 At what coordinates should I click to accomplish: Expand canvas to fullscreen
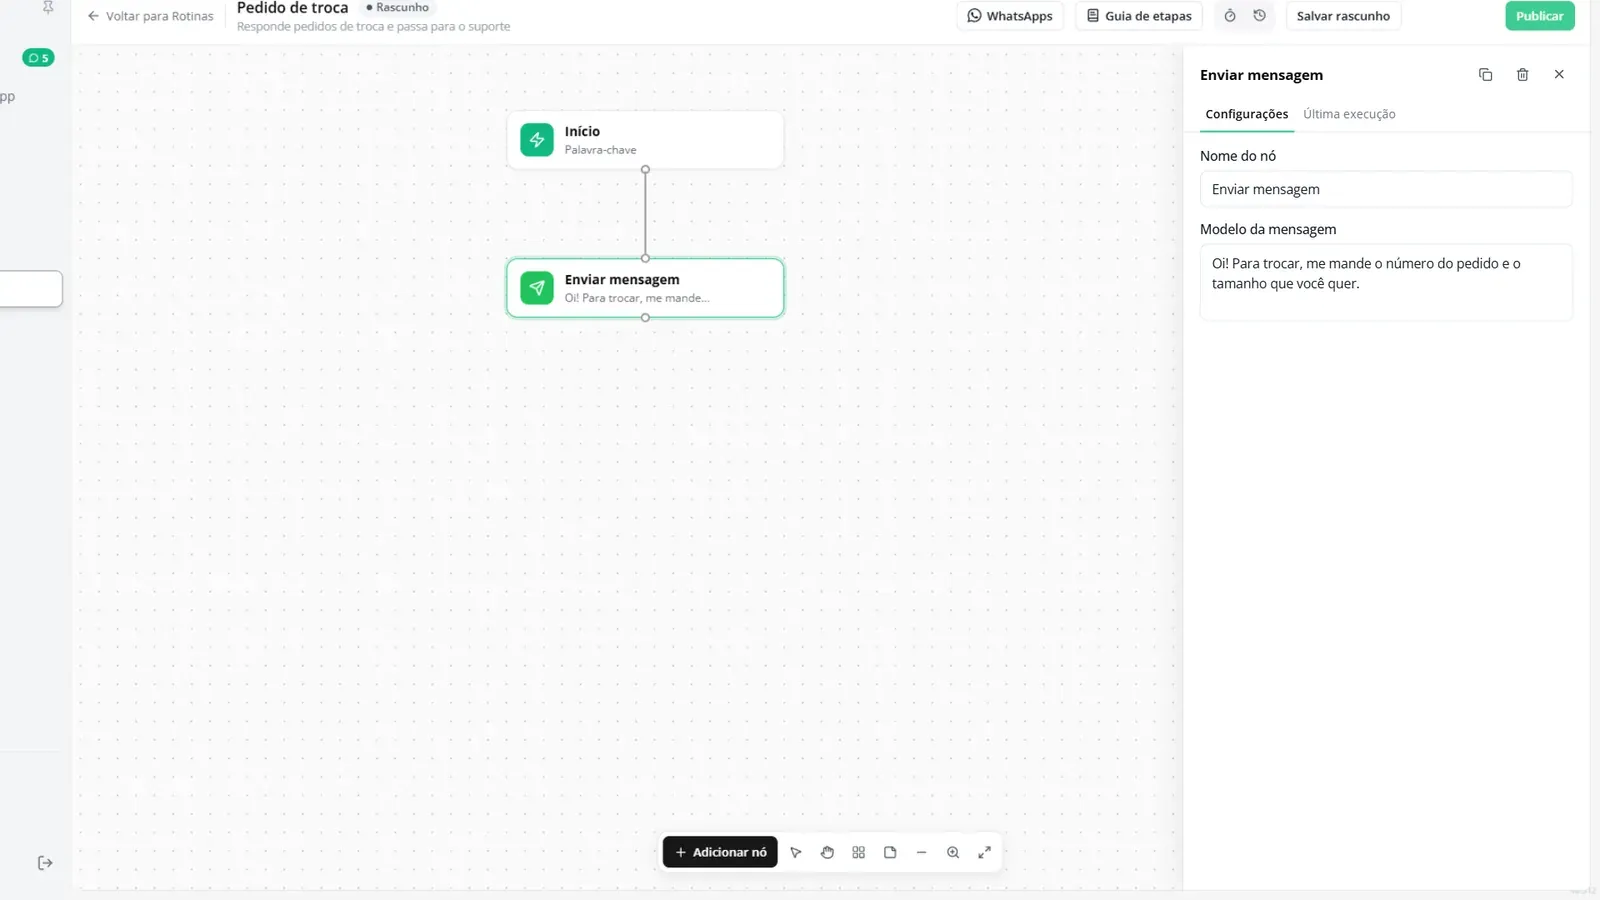point(985,852)
